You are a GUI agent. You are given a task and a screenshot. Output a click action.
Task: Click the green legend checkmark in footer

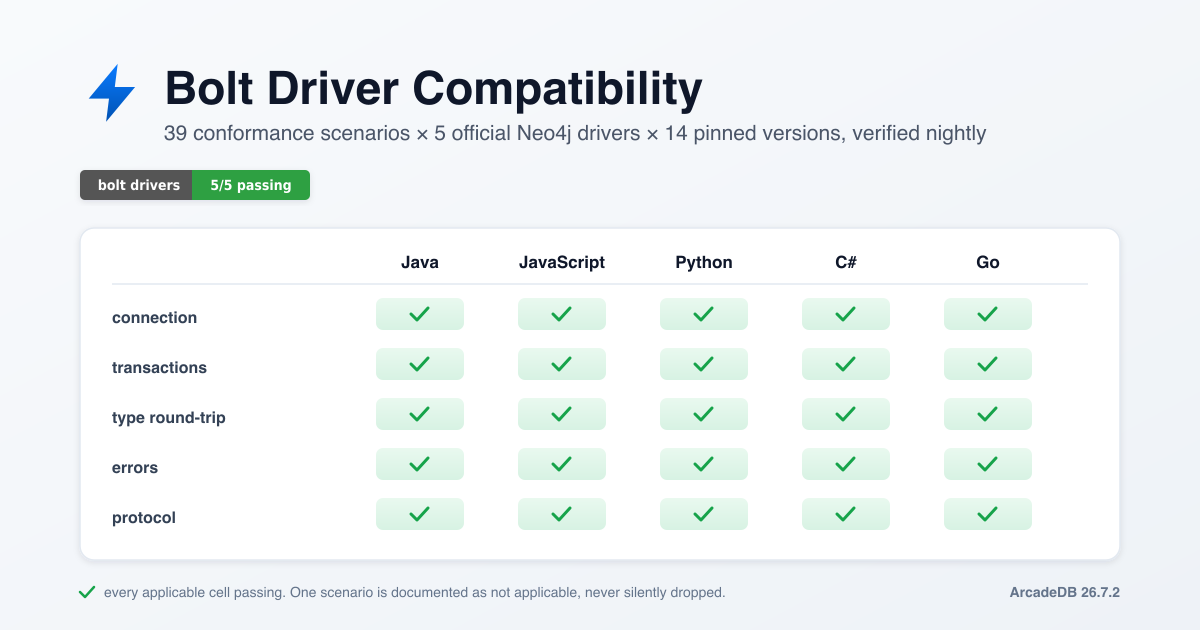tap(87, 592)
